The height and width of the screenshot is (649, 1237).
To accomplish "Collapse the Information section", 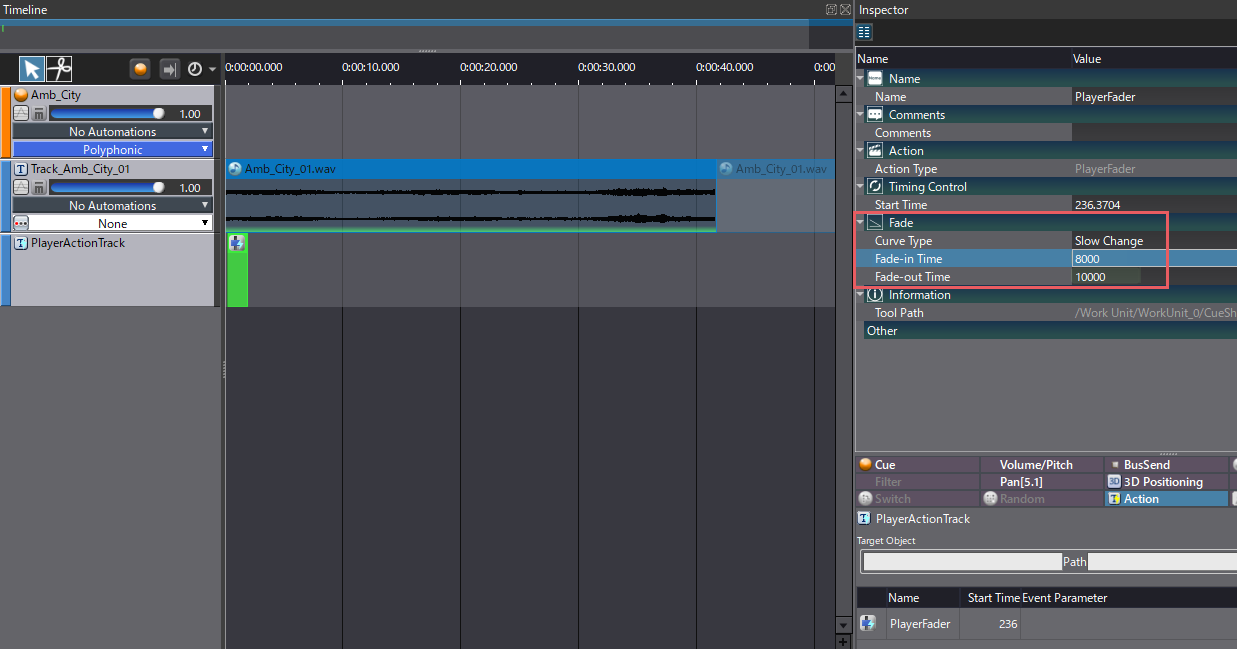I will pyautogui.click(x=860, y=294).
